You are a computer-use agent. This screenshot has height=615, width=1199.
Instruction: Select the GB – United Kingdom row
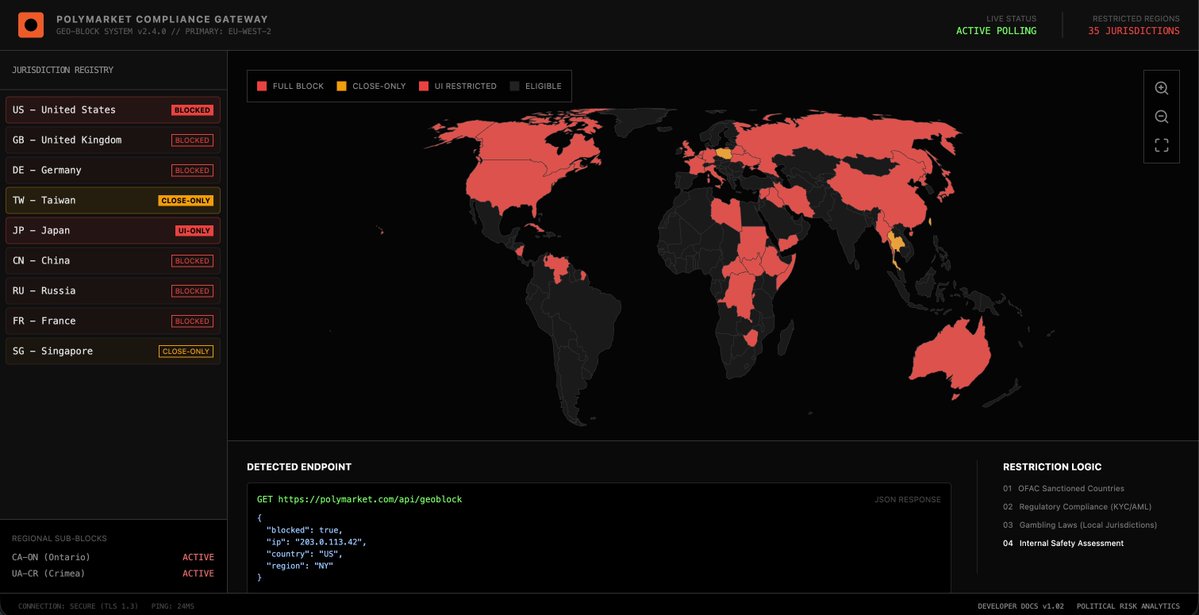(x=113, y=140)
